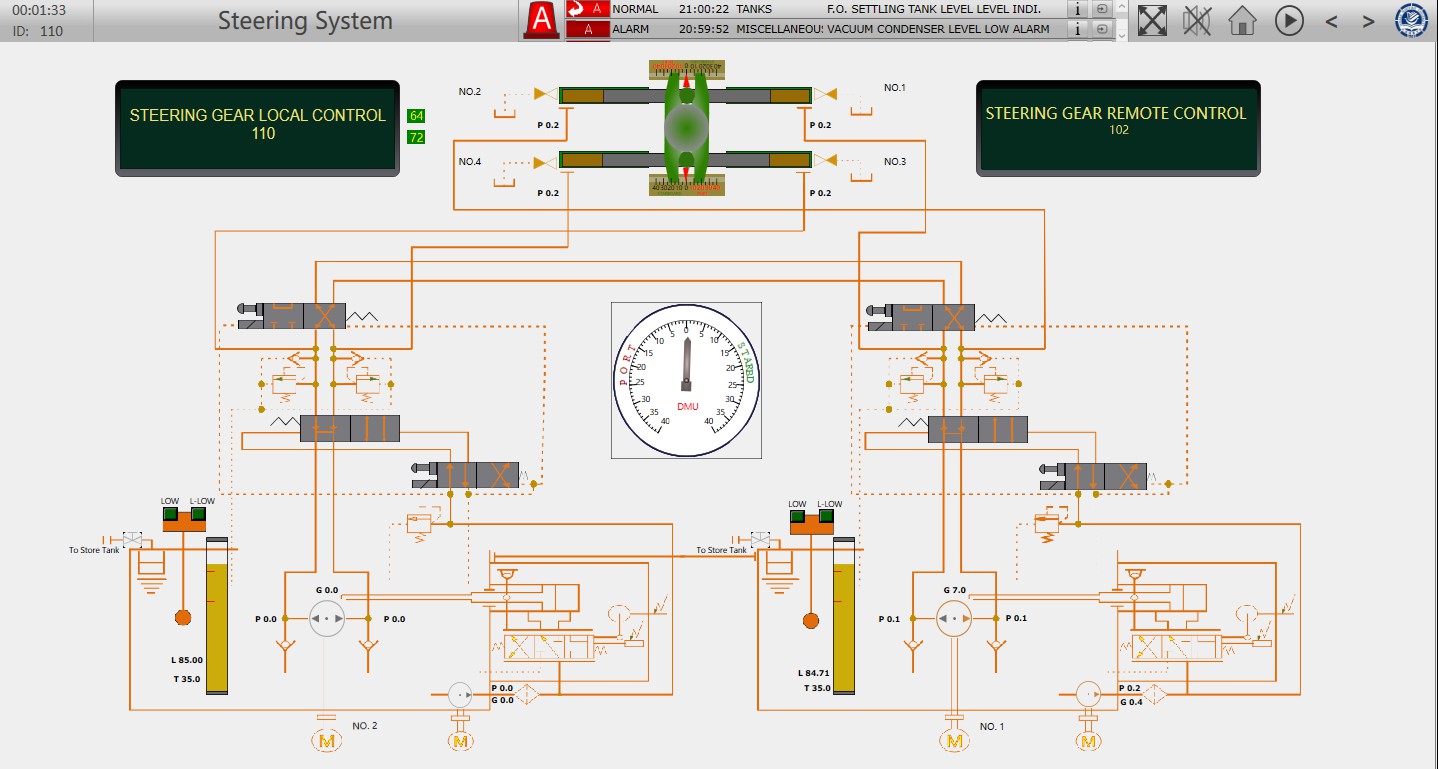Click the right To Store Tank valve
Viewport: 1438px width, 769px height.
click(759, 539)
